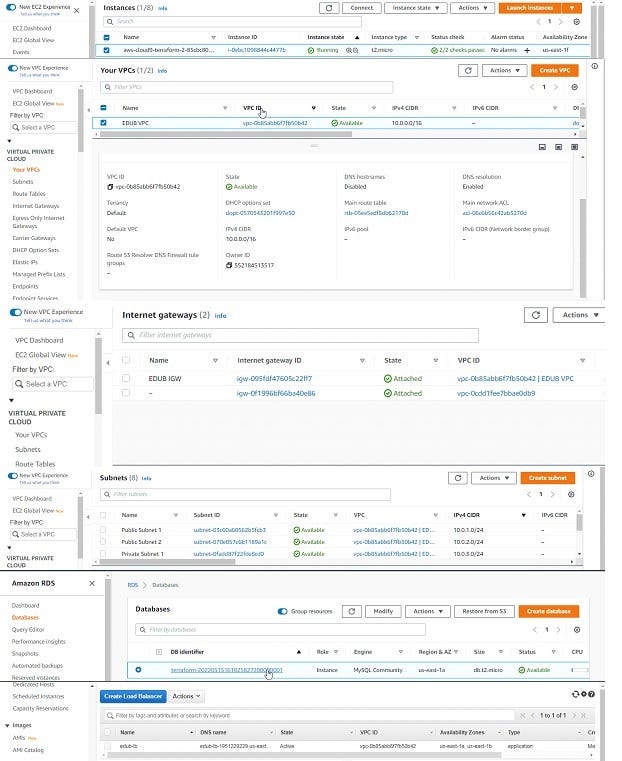Open Databases table preferences gear
Screen dimensions: 622x761
(577, 630)
